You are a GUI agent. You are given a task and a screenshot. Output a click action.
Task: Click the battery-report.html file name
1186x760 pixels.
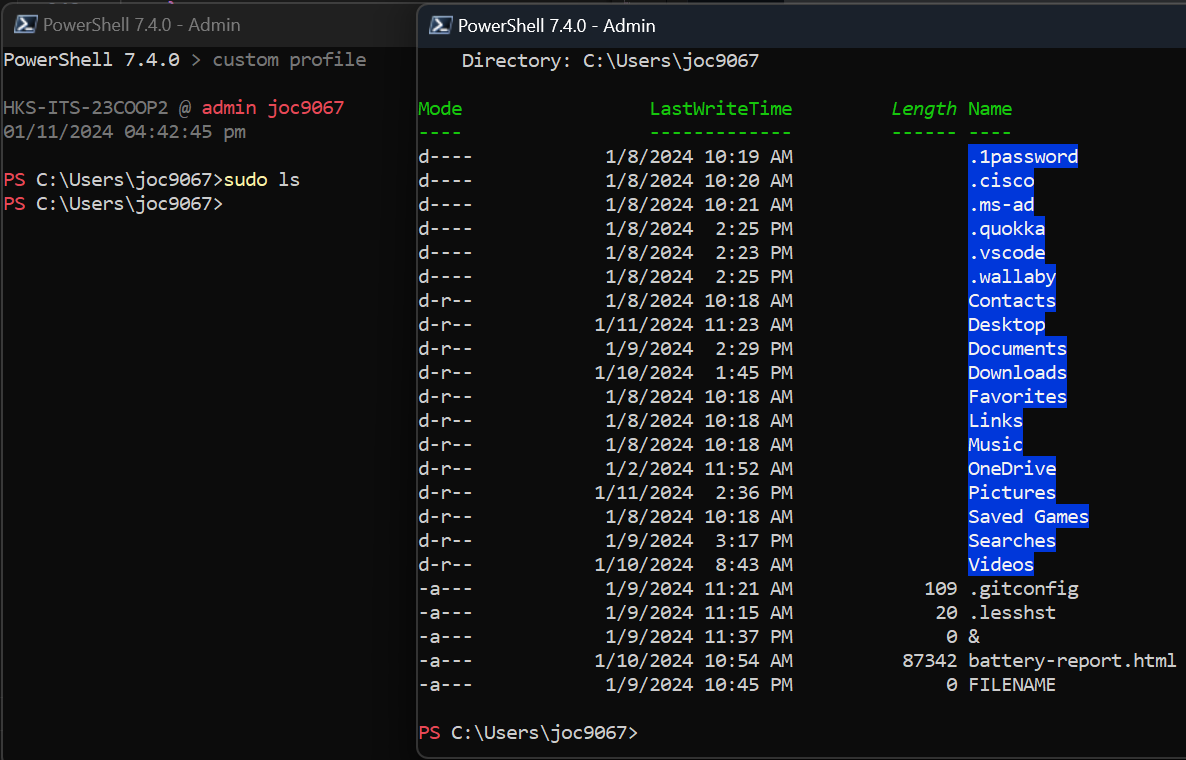pos(1071,661)
